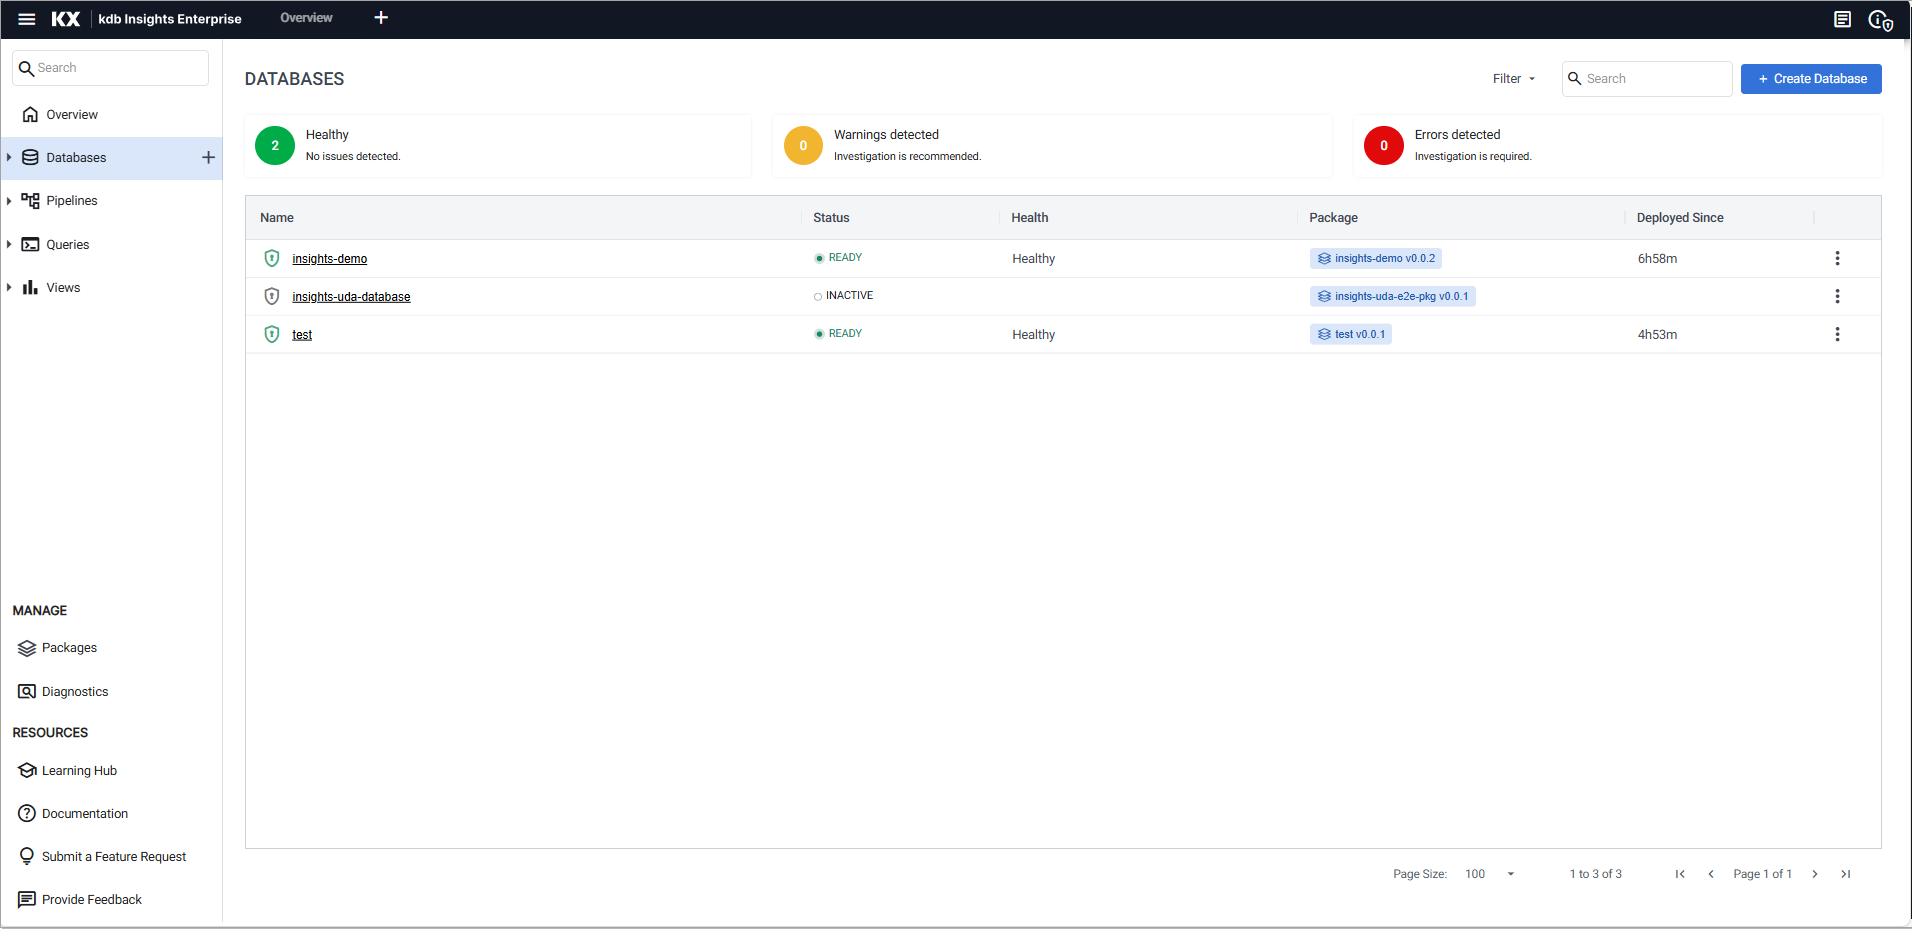This screenshot has height=931, width=1912.
Task: Add a database via sidebar plus icon
Action: coord(208,157)
